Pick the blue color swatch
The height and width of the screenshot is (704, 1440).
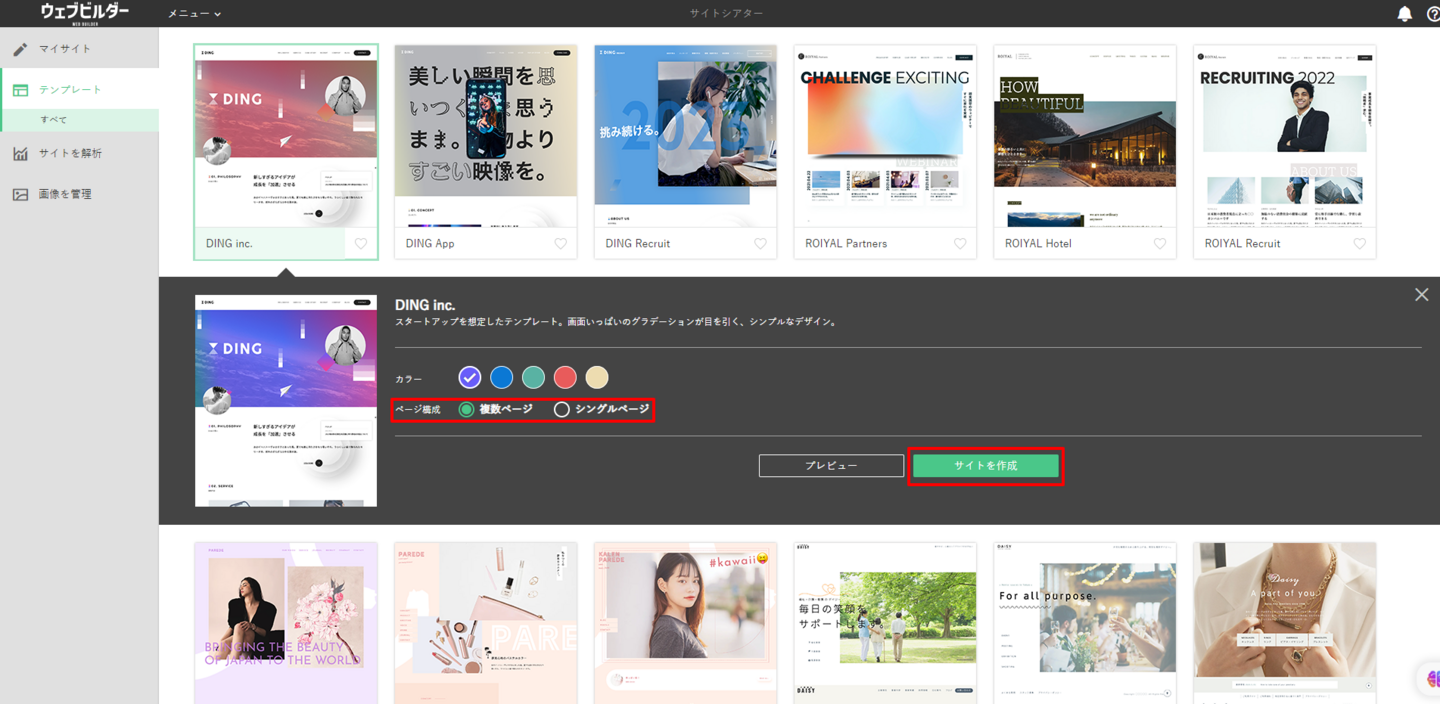pyautogui.click(x=501, y=377)
